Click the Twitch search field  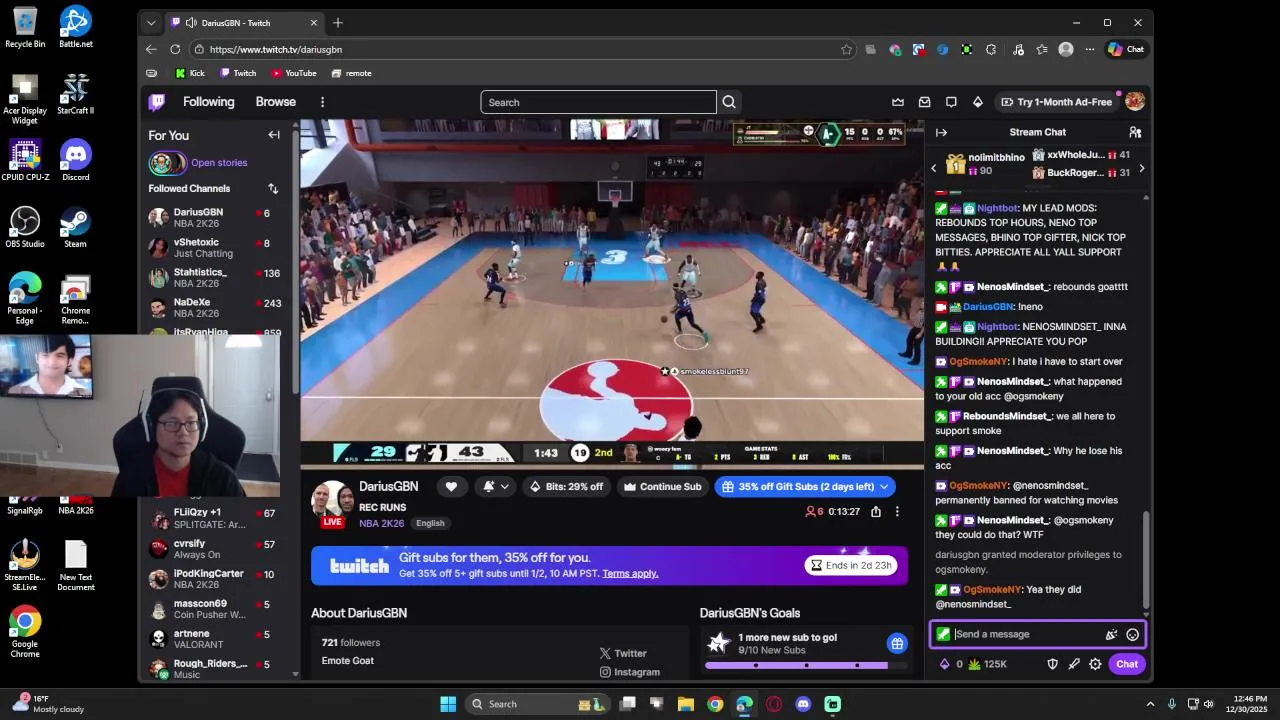click(598, 102)
